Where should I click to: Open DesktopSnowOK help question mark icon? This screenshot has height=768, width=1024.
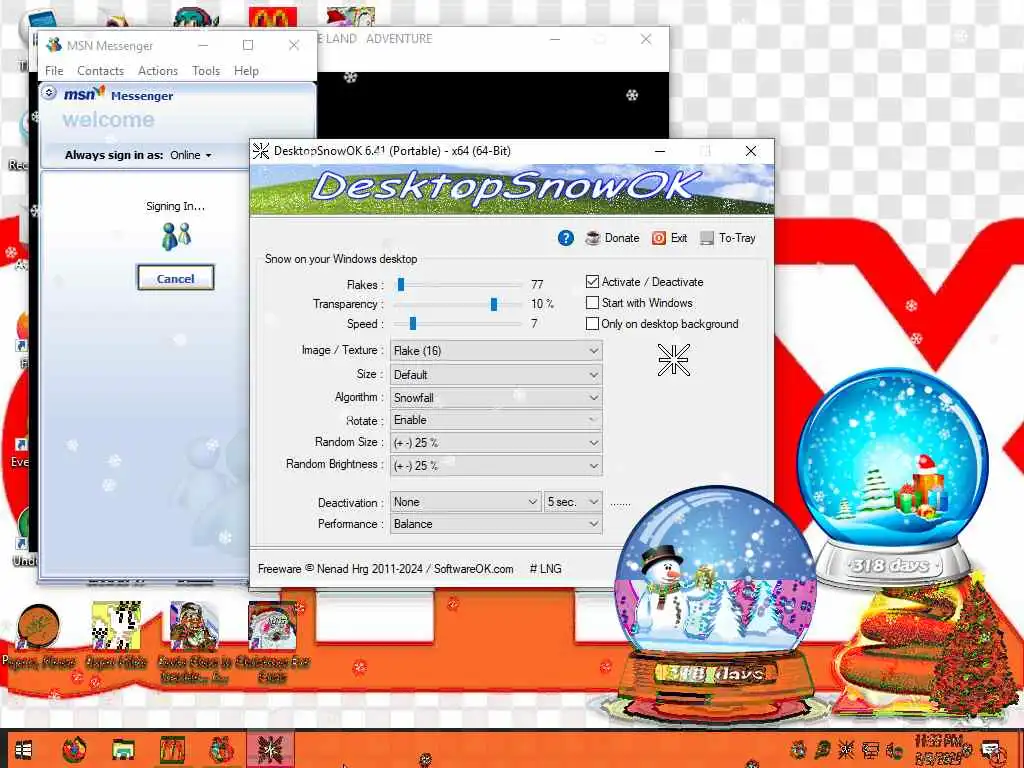pyautogui.click(x=566, y=238)
